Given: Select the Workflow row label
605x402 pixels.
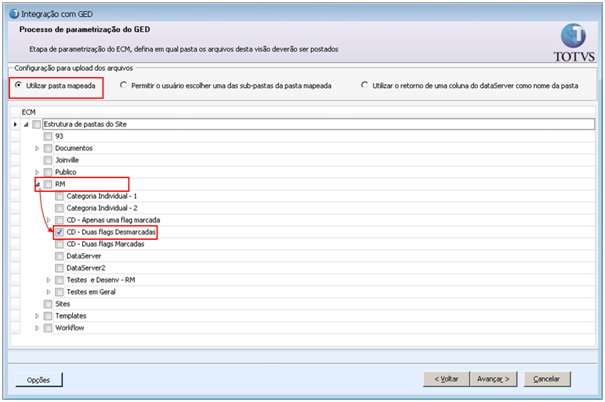Looking at the screenshot, I should (69, 328).
